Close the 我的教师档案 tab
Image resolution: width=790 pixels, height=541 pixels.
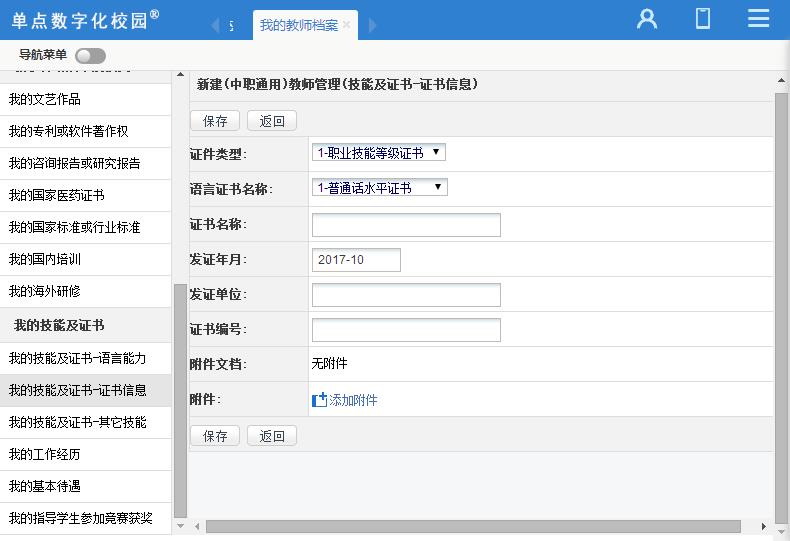click(x=346, y=25)
